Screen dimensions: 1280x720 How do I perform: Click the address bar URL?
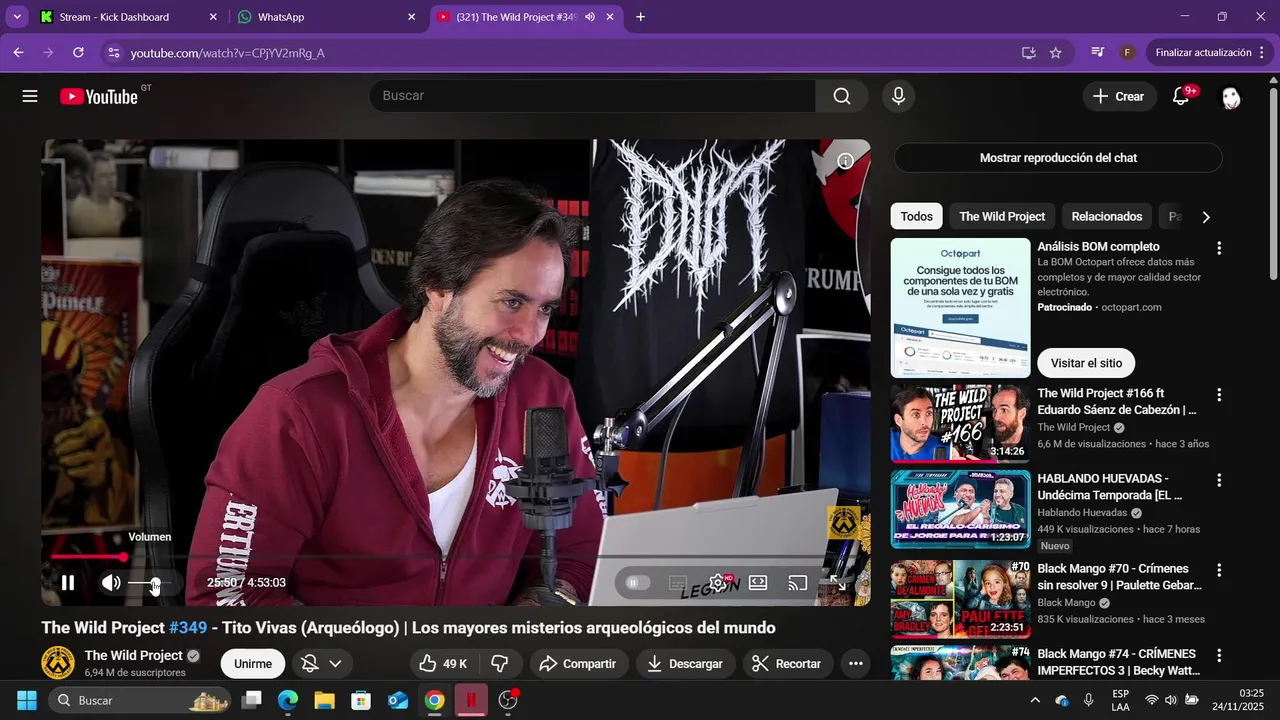[228, 53]
